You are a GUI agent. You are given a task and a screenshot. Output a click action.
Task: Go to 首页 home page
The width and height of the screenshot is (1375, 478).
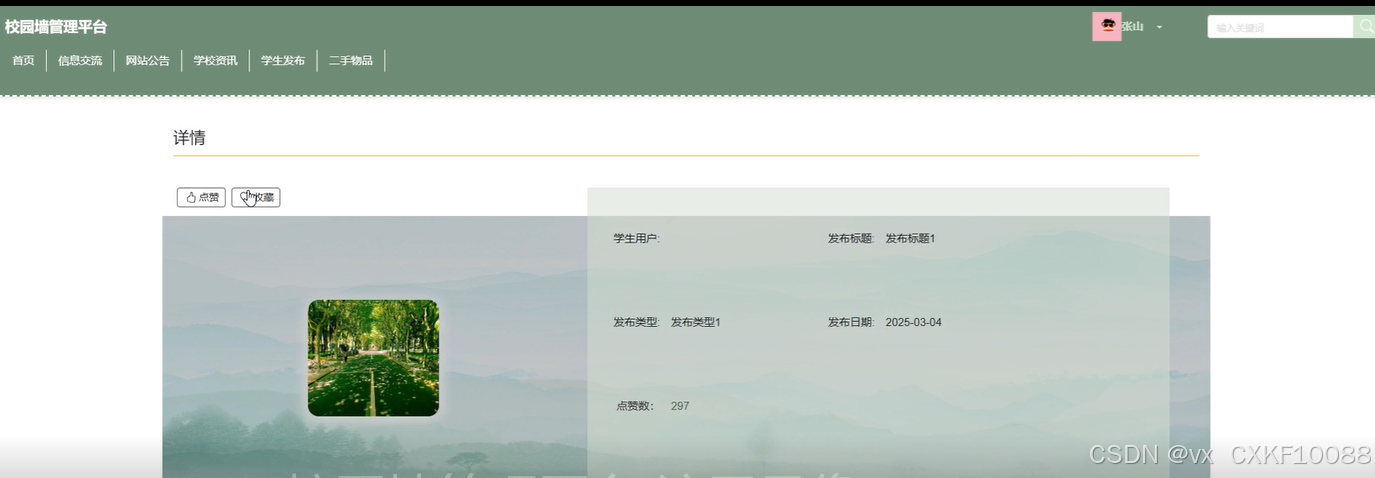click(23, 61)
